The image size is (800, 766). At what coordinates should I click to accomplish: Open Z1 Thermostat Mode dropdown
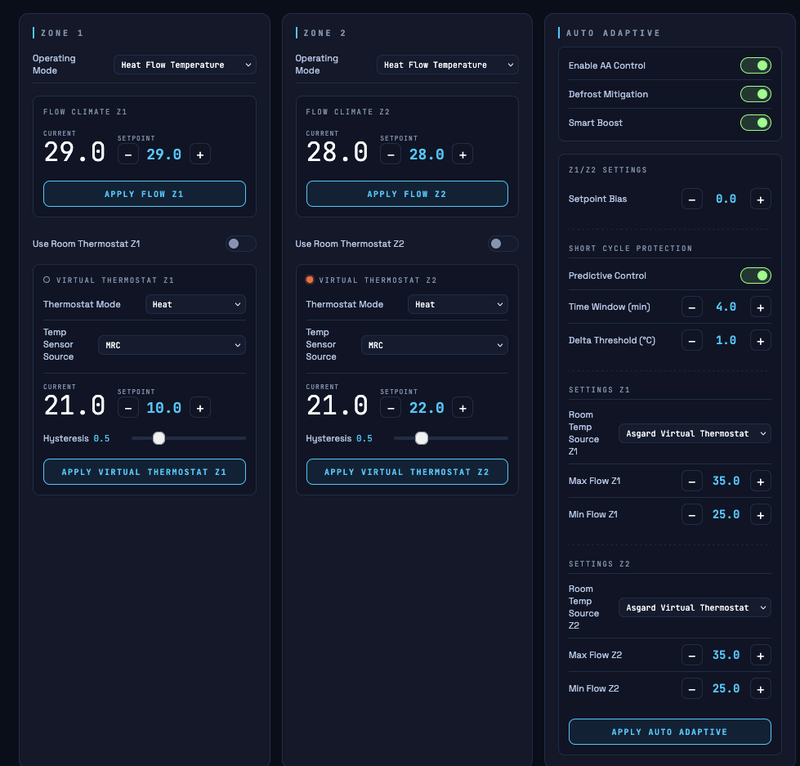click(195, 304)
